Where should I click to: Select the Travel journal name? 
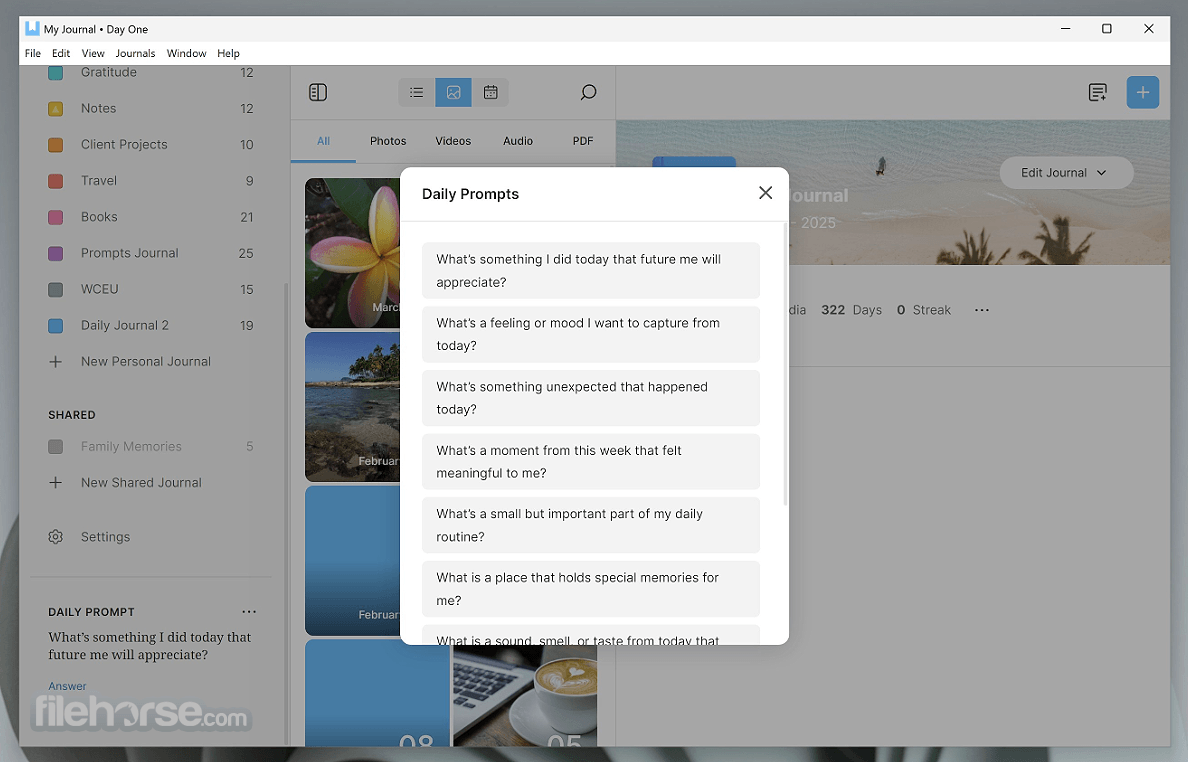98,181
